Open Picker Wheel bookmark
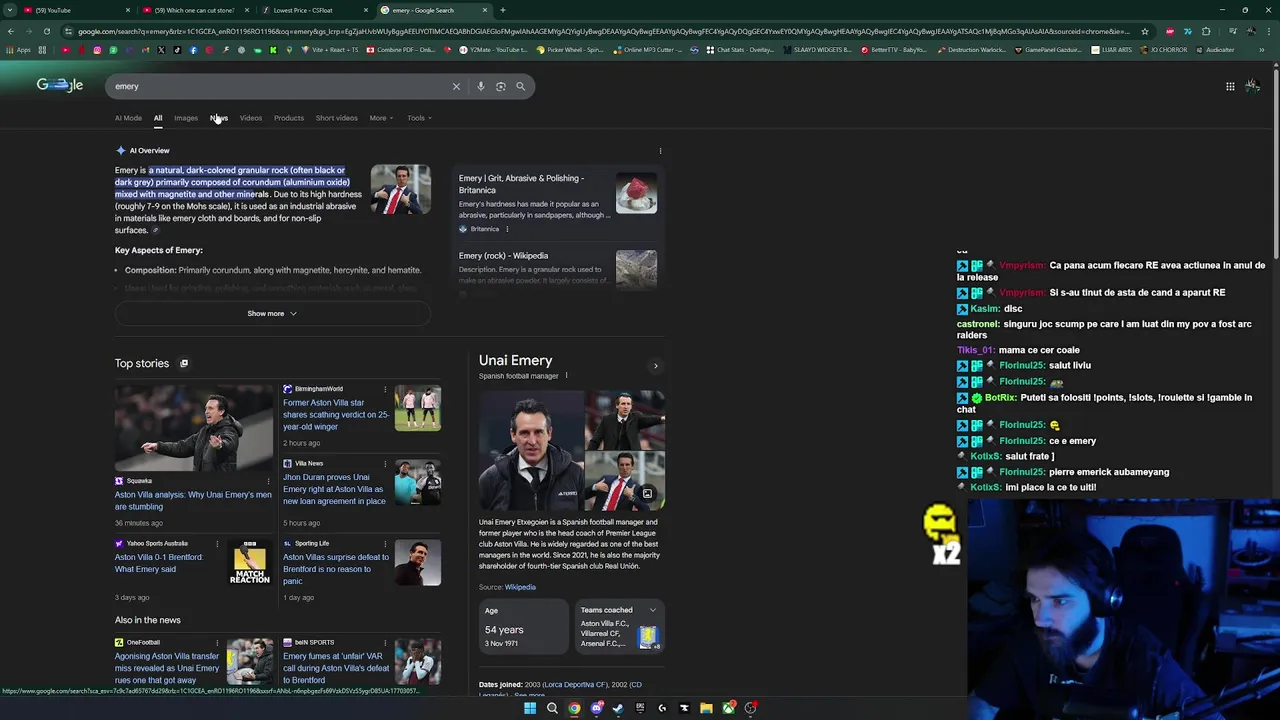Image resolution: width=1280 pixels, height=720 pixels. point(570,50)
